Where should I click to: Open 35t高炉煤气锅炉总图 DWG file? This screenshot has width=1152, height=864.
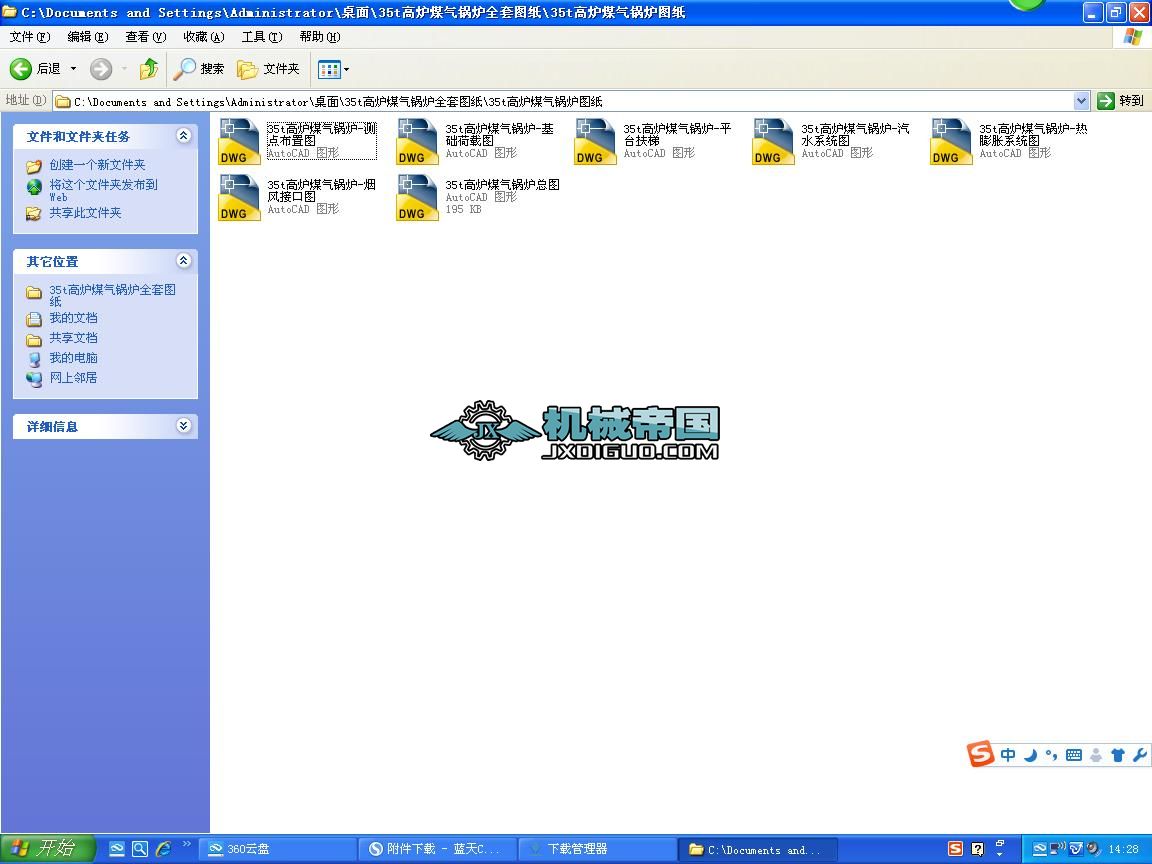point(417,196)
